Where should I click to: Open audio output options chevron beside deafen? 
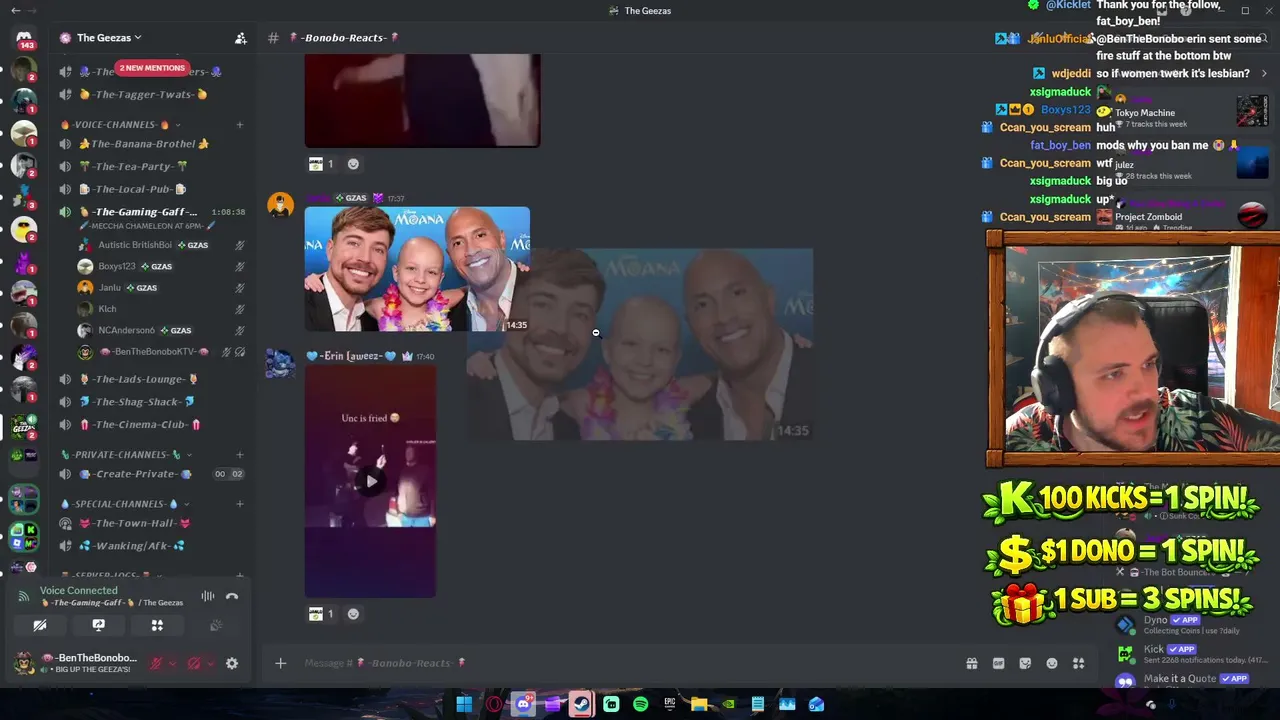point(210,663)
